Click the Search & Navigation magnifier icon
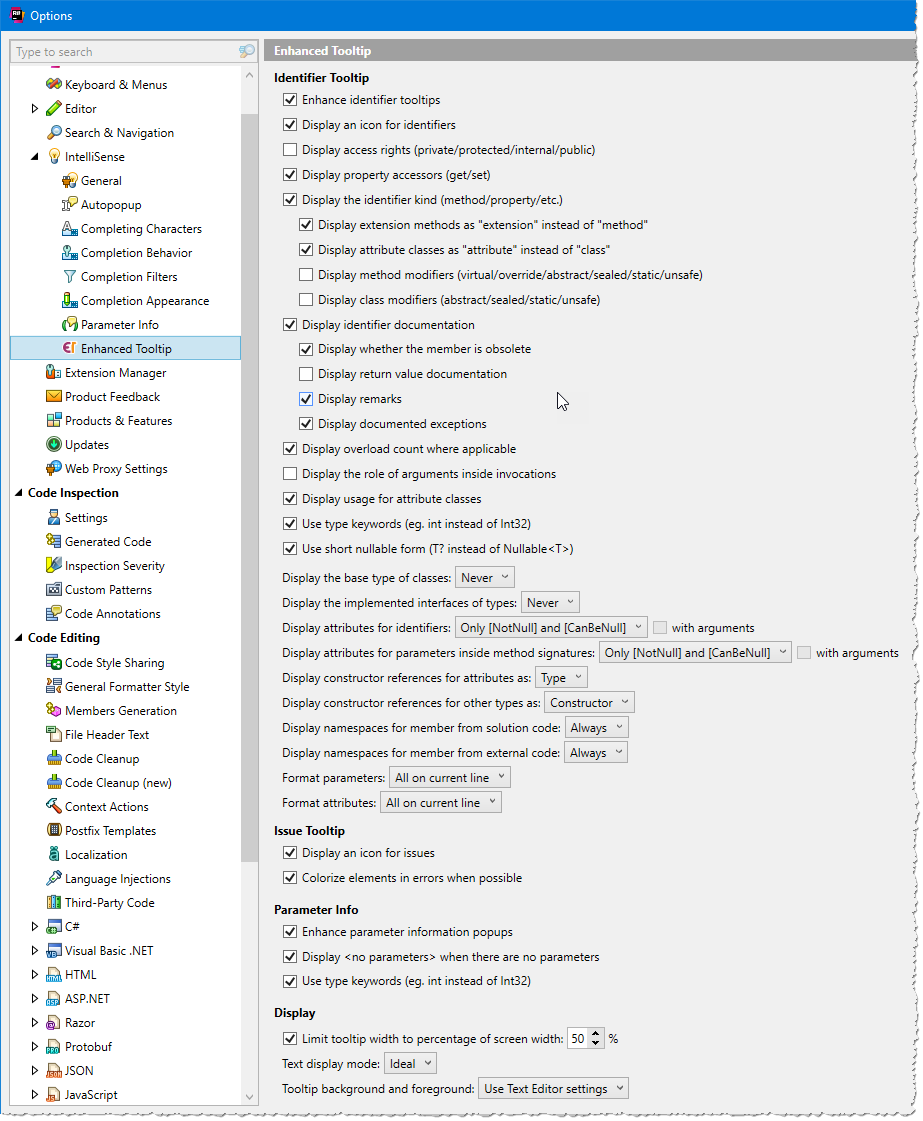The width and height of the screenshot is (923, 1121). click(x=54, y=133)
